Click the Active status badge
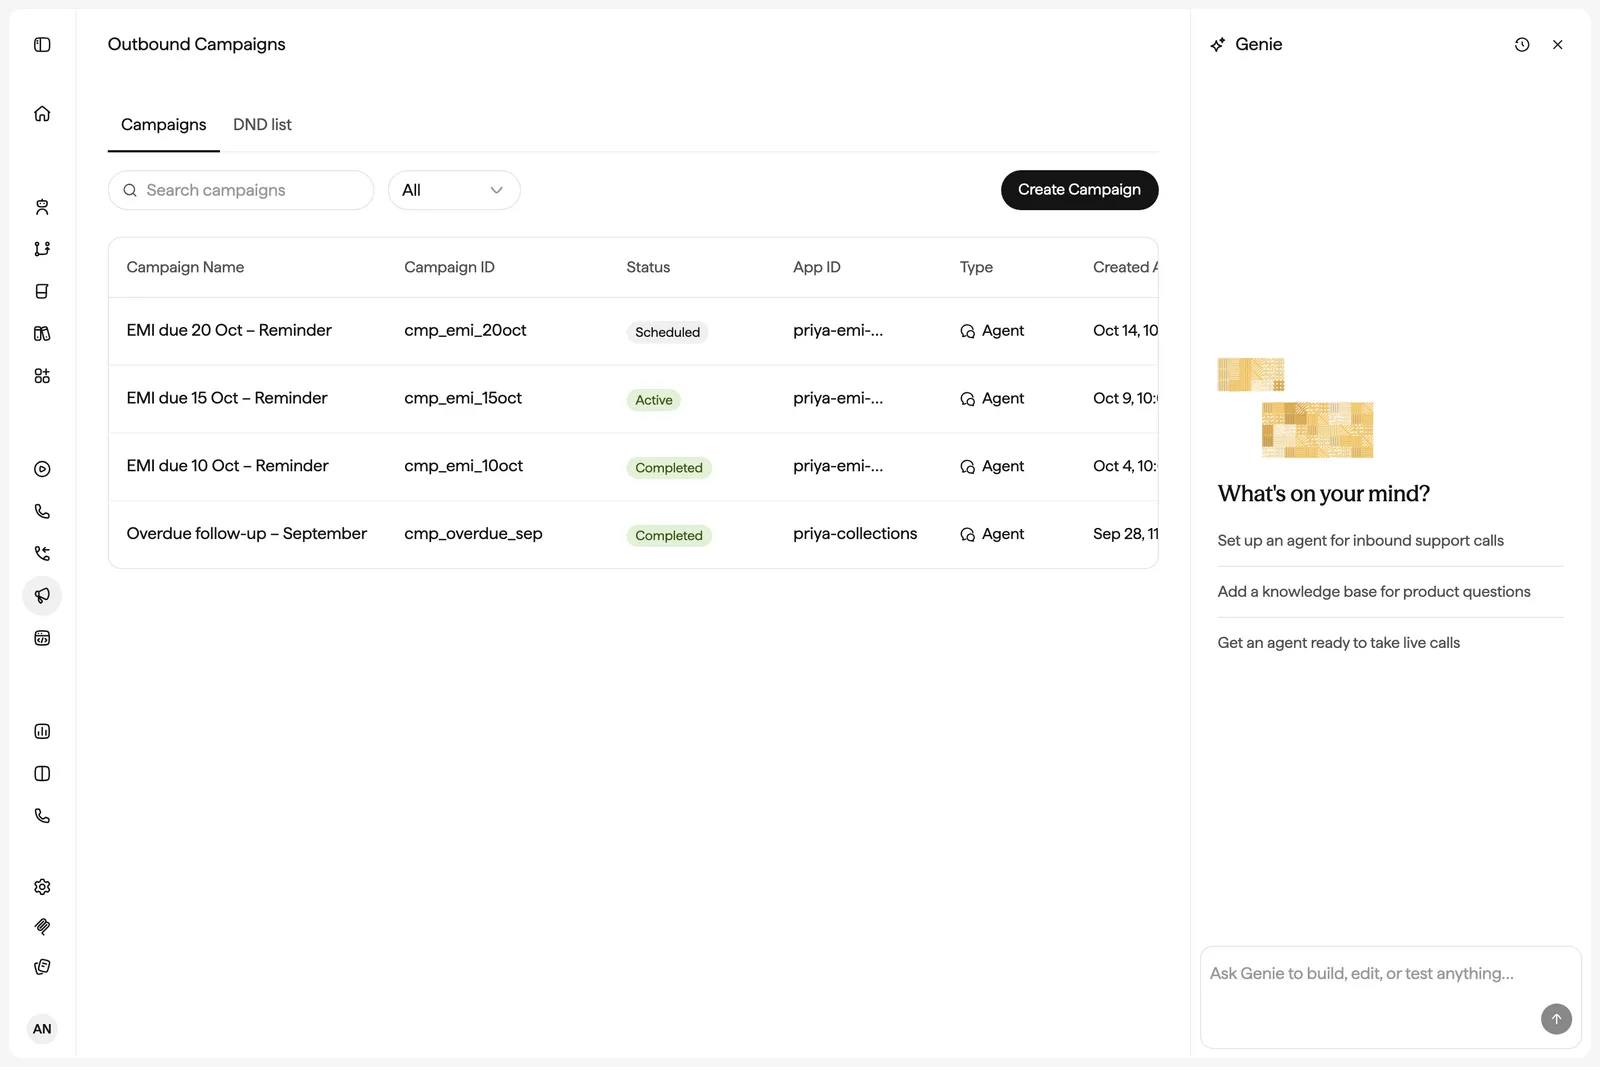 [x=654, y=400]
